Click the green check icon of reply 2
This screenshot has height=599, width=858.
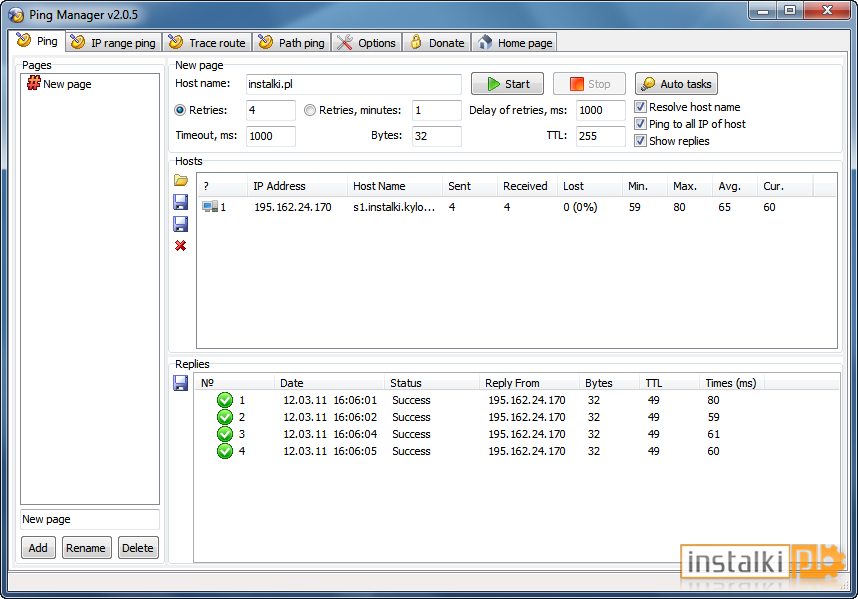click(x=225, y=417)
